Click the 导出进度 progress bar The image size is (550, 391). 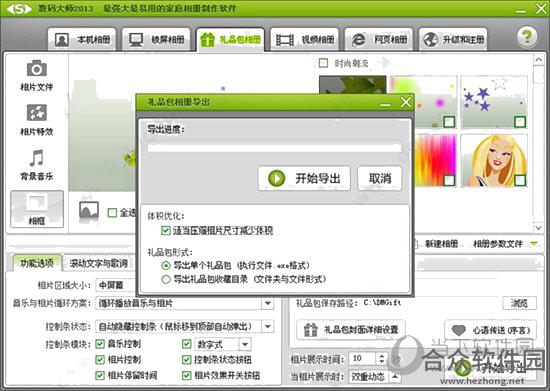coord(274,148)
